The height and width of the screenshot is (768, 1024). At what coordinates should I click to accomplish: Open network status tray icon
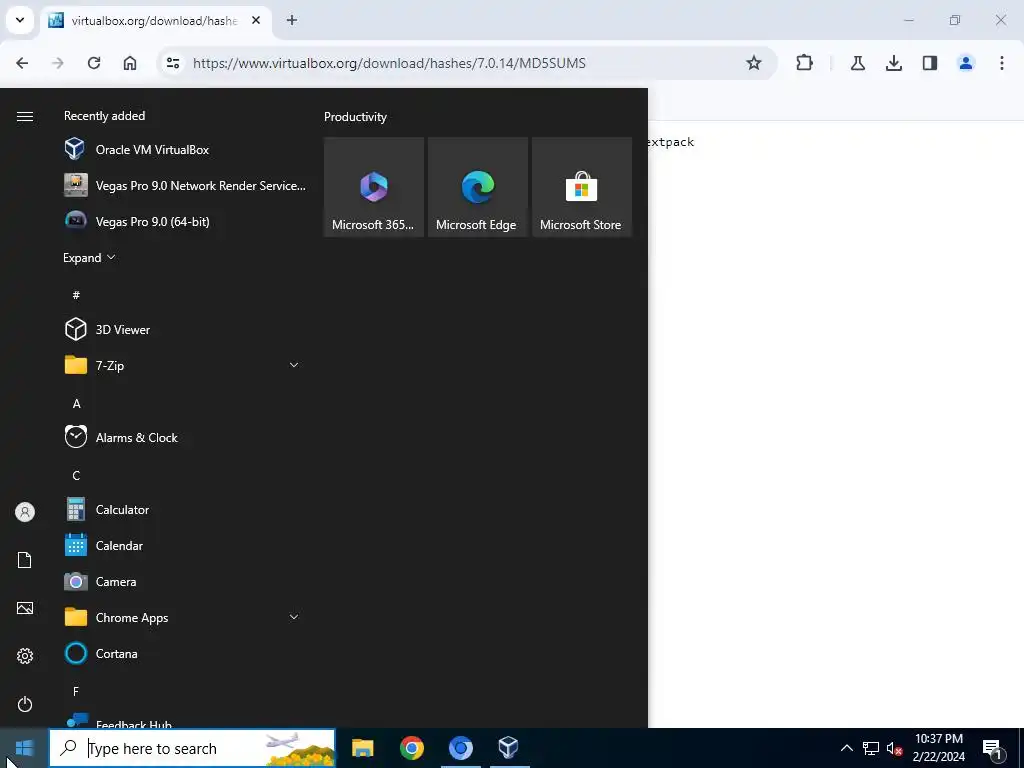pyautogui.click(x=871, y=748)
